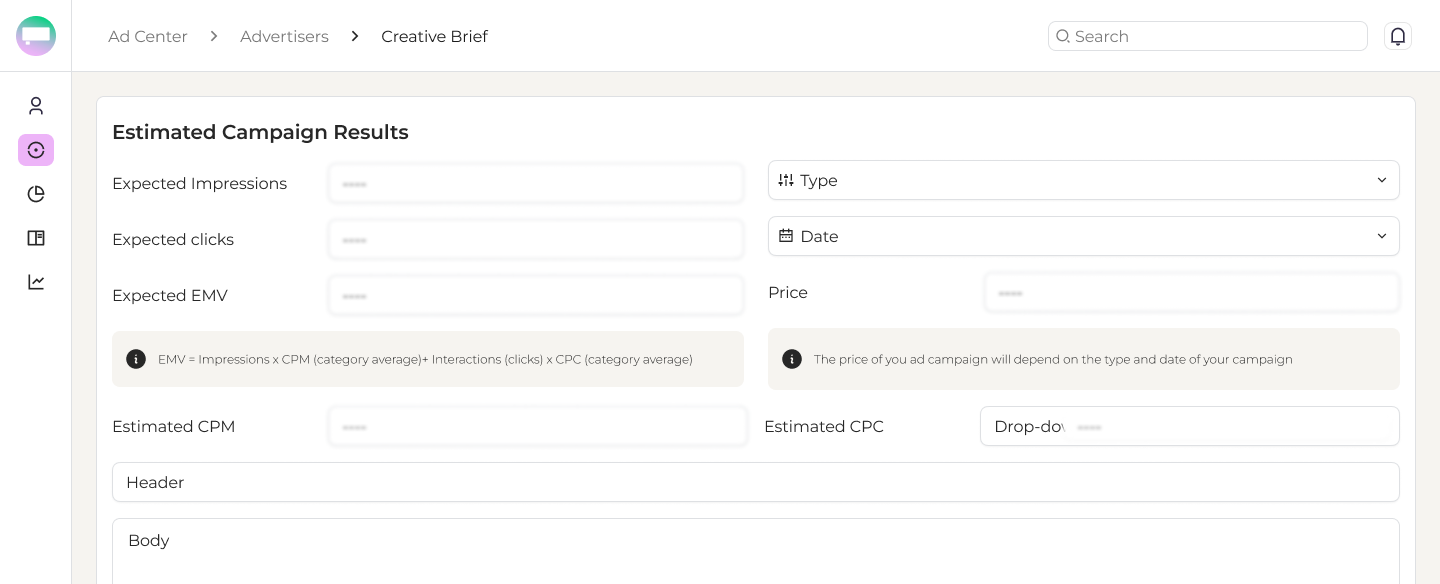Viewport: 1440px width, 584px height.
Task: Click the Expected EMV field
Action: coord(536,296)
